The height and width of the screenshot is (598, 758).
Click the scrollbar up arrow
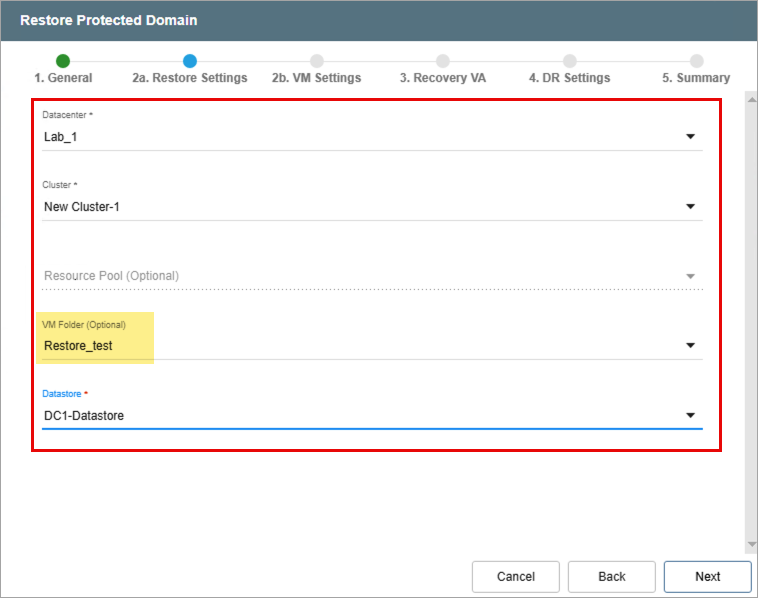(751, 98)
